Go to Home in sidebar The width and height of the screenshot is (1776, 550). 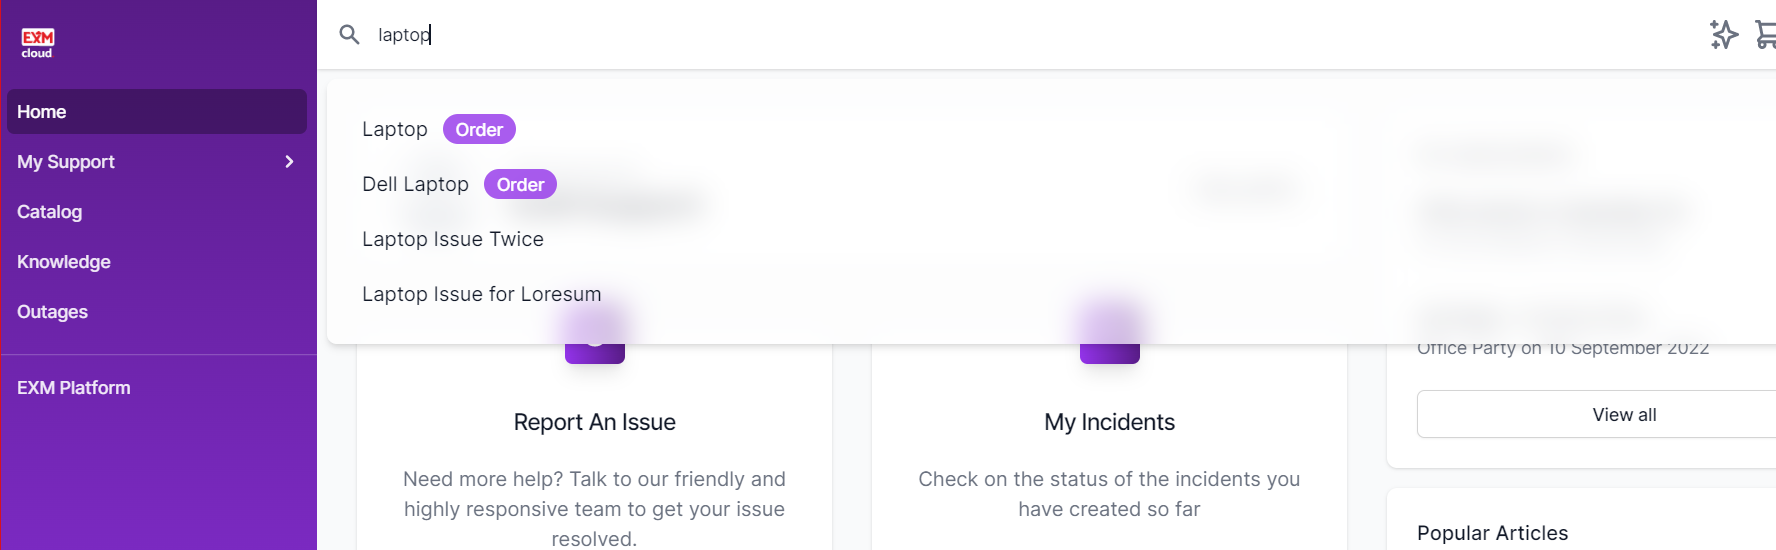coord(157,112)
